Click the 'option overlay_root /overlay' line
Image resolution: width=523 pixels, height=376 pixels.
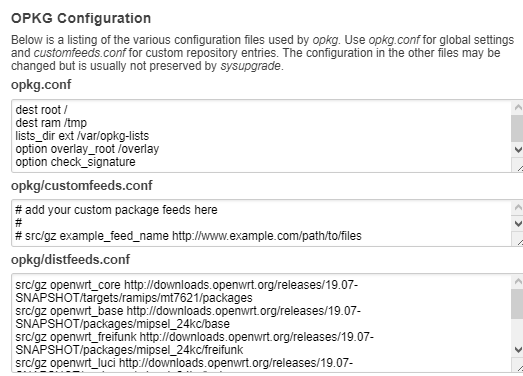[87, 149]
